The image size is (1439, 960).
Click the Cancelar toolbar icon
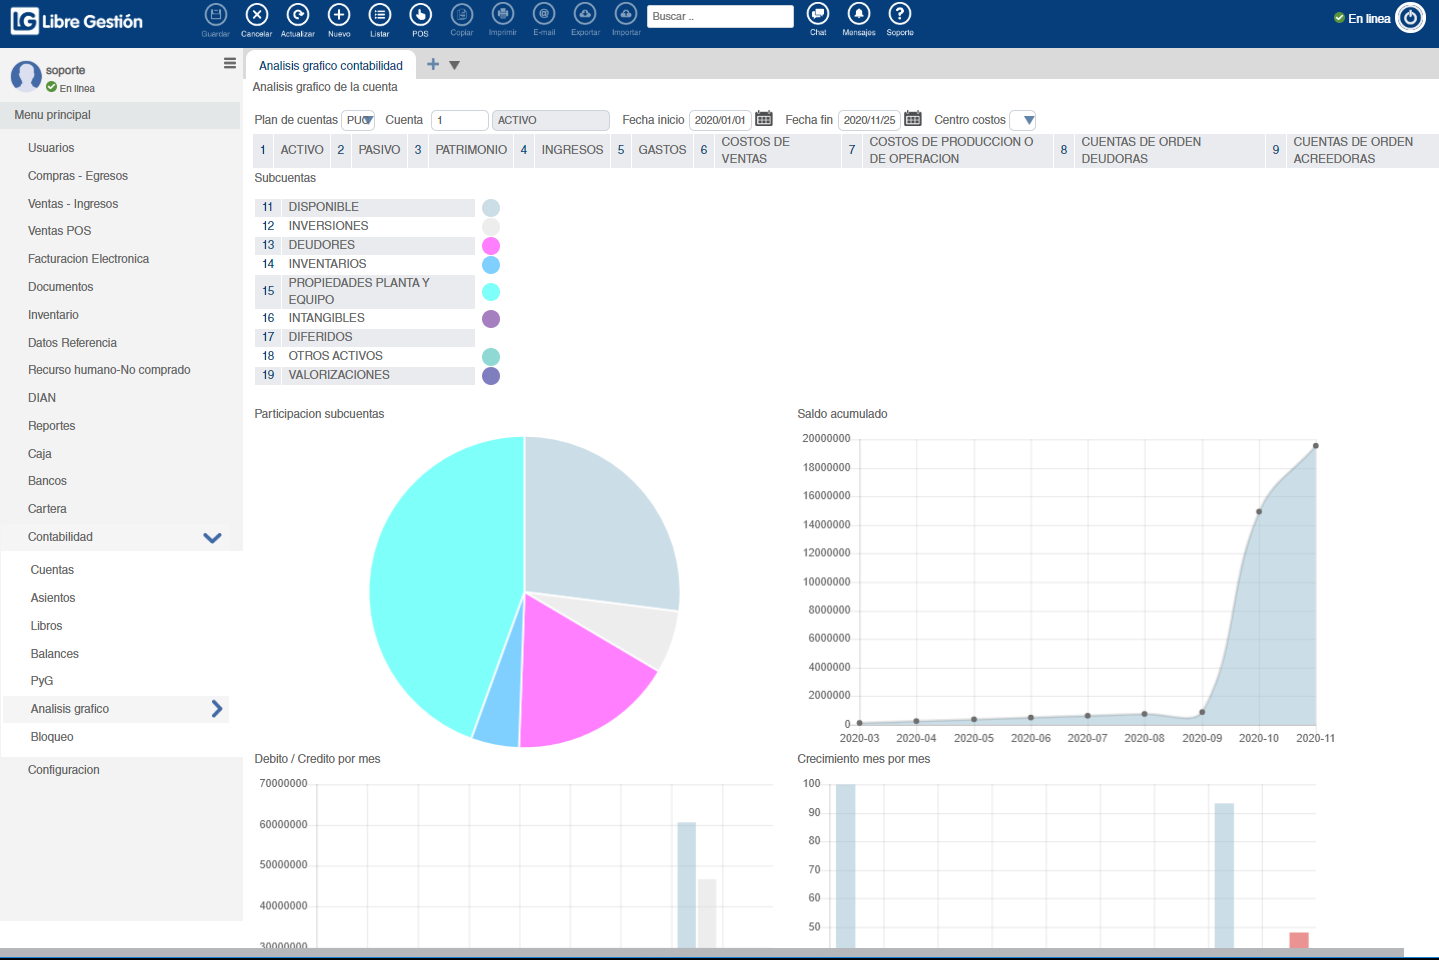point(257,14)
